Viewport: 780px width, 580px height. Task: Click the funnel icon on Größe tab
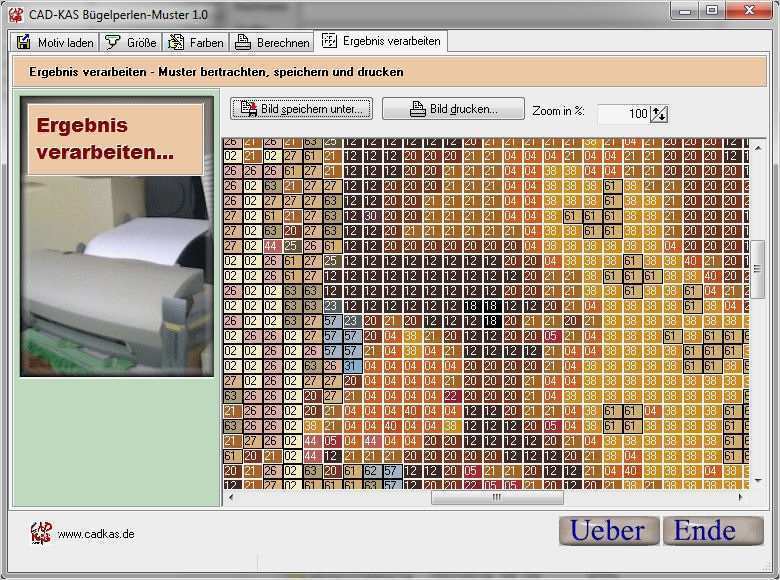(x=112, y=42)
